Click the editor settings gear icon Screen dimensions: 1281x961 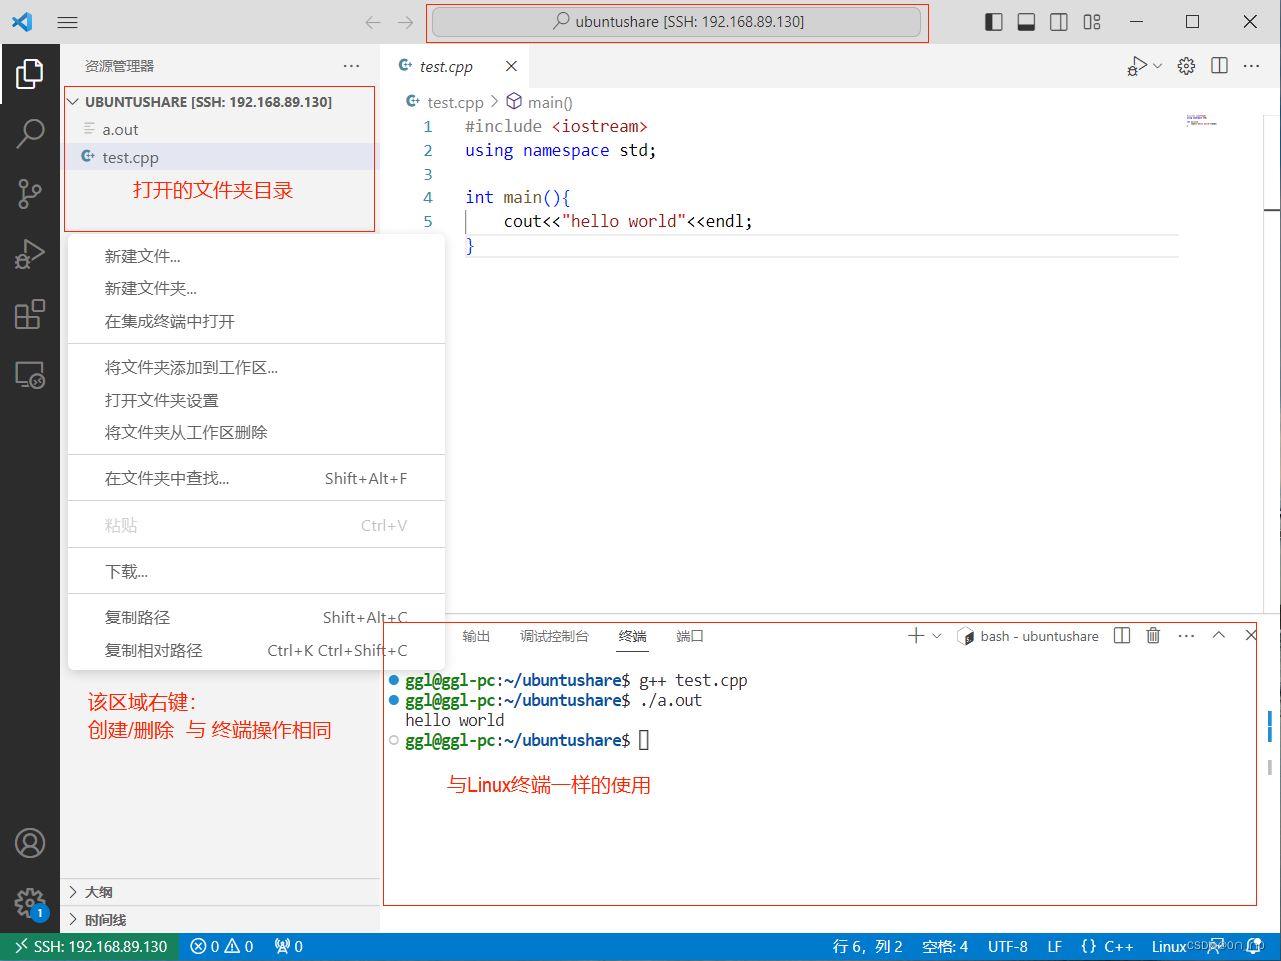[1186, 66]
